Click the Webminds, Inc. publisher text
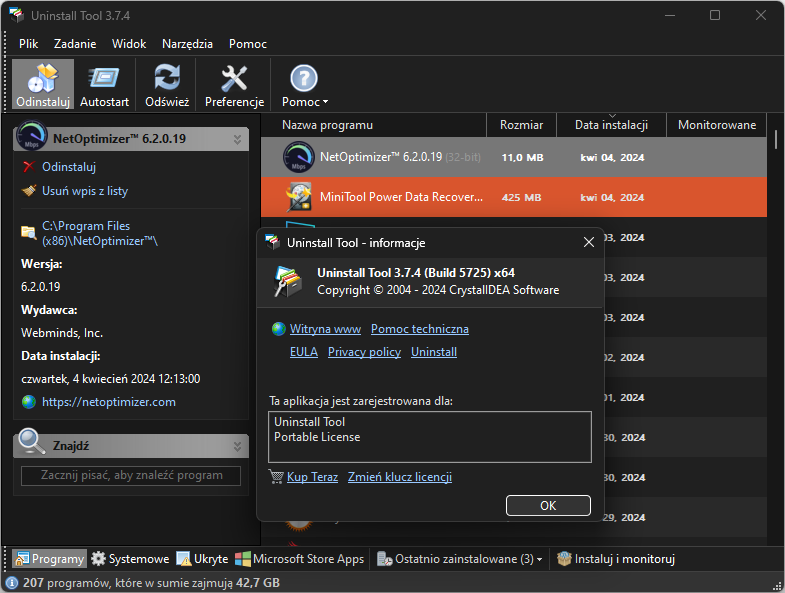This screenshot has height=593, width=785. click(62, 333)
